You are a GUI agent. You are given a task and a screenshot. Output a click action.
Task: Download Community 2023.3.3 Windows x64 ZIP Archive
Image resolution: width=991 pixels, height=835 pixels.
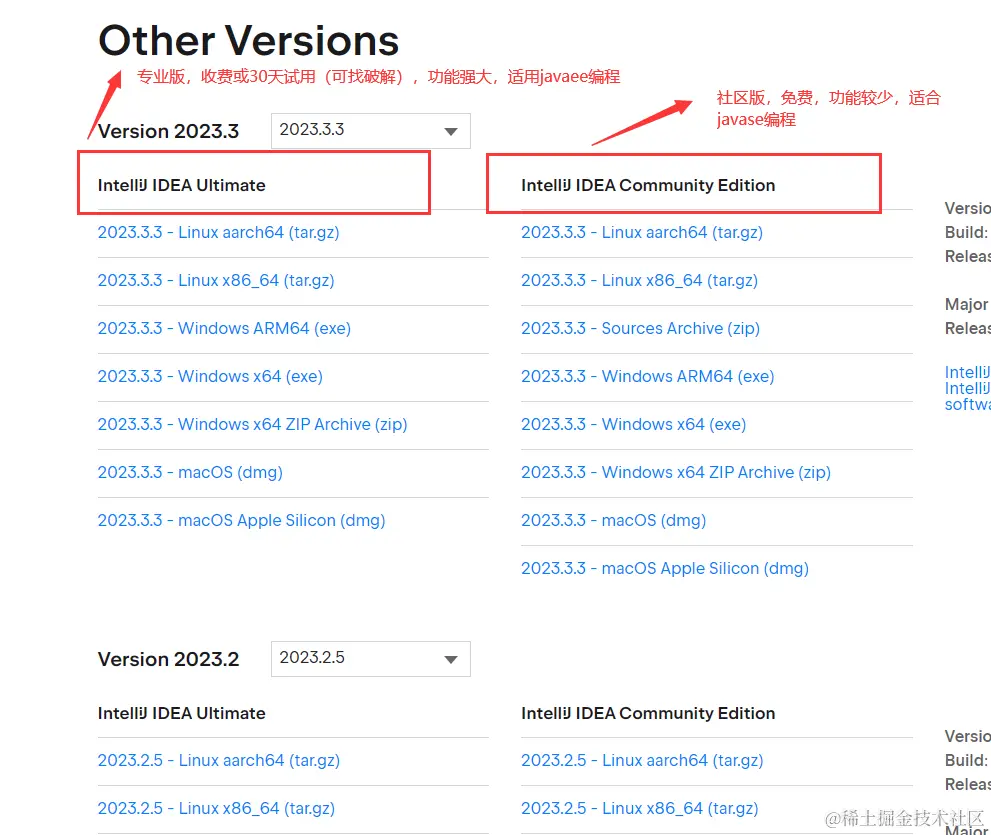(676, 473)
